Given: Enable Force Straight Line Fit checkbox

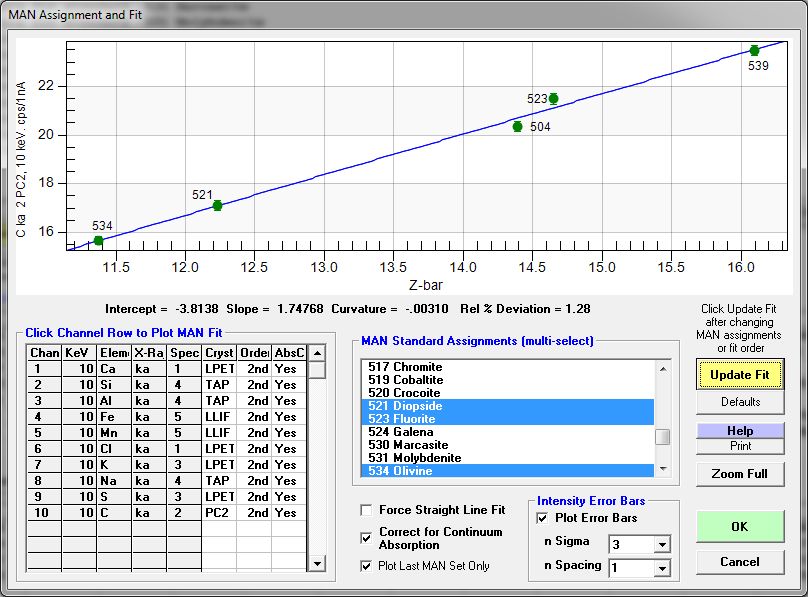Looking at the screenshot, I should point(366,510).
